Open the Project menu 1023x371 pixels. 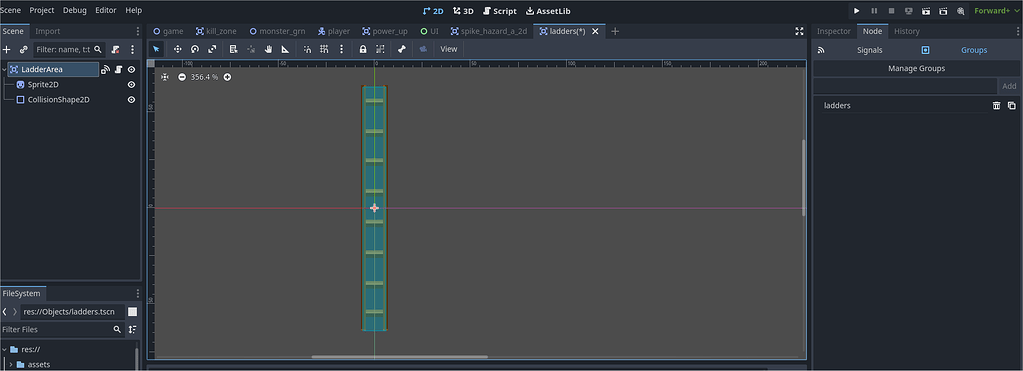click(43, 11)
